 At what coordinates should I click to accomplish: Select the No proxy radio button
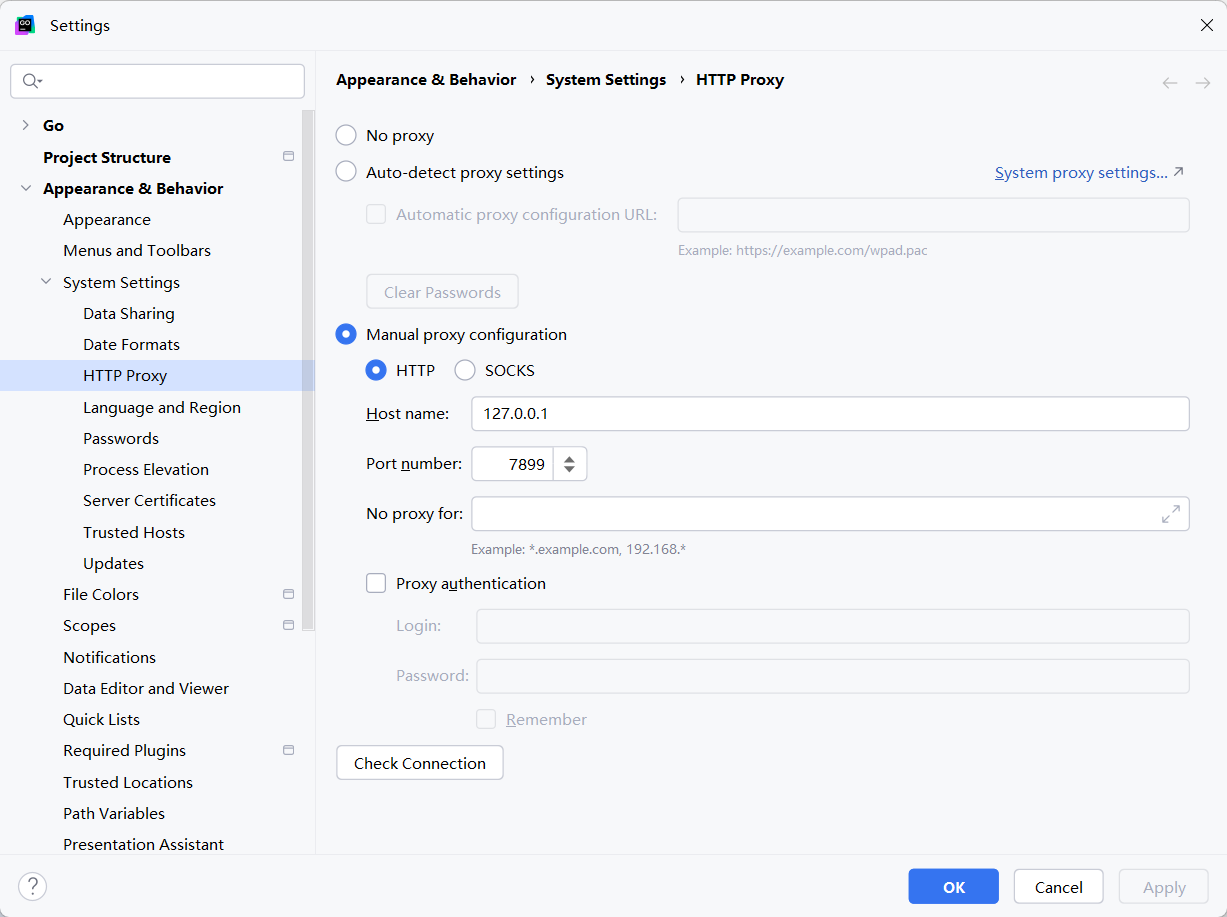click(x=346, y=136)
